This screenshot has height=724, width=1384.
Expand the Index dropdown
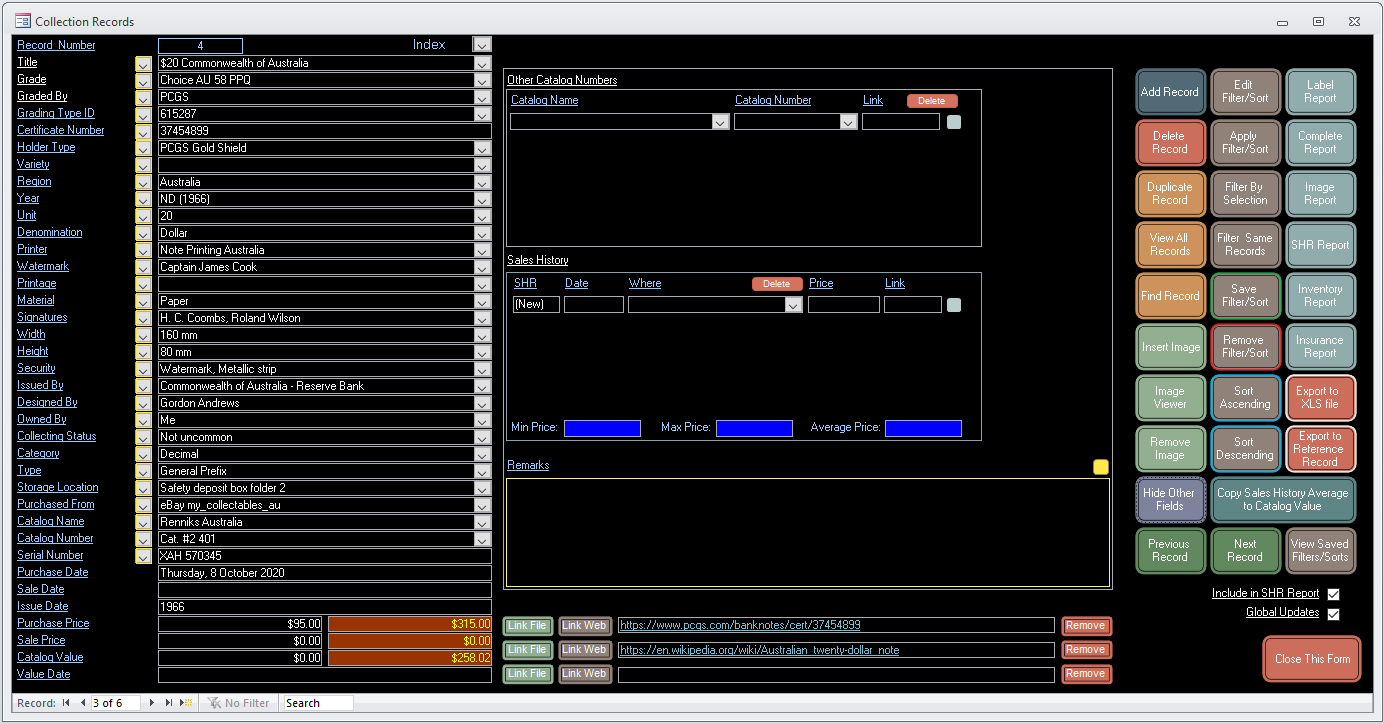482,44
